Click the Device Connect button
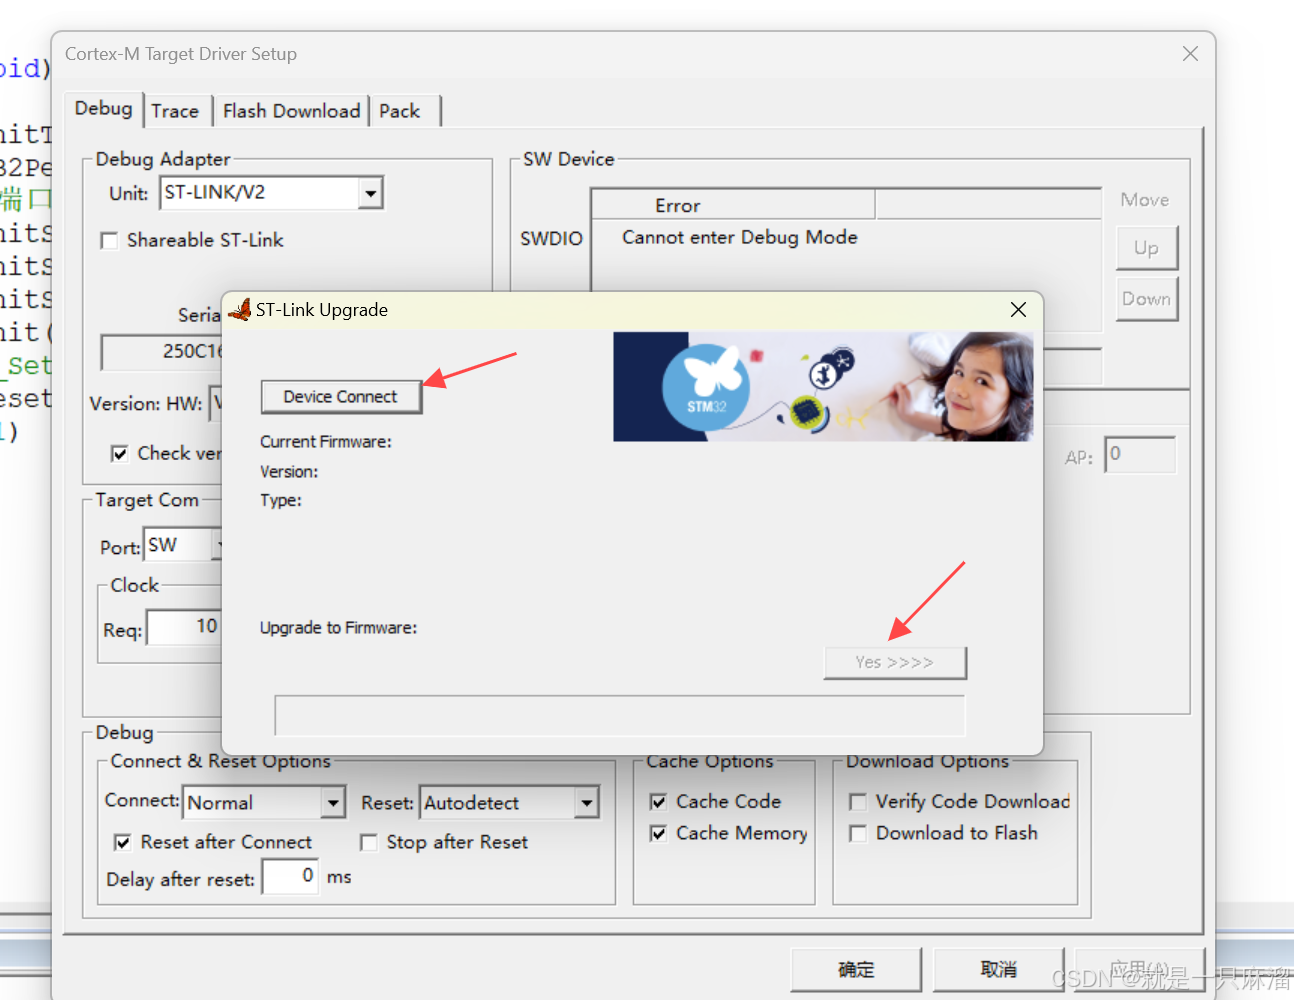This screenshot has width=1294, height=1000. pos(341,396)
